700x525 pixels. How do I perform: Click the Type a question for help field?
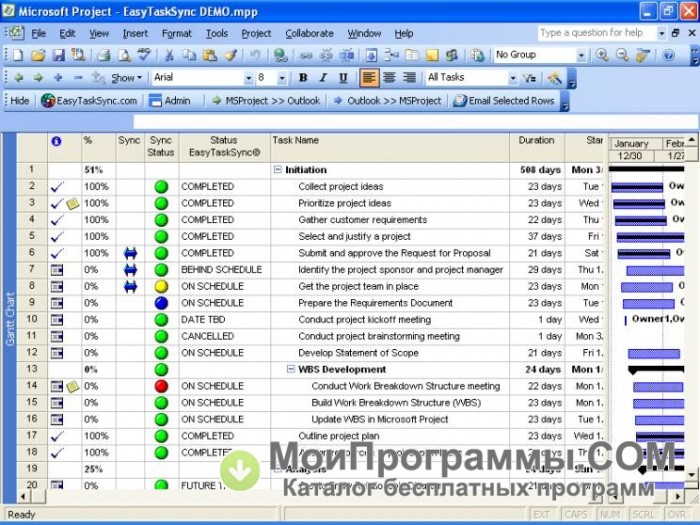[x=597, y=33]
